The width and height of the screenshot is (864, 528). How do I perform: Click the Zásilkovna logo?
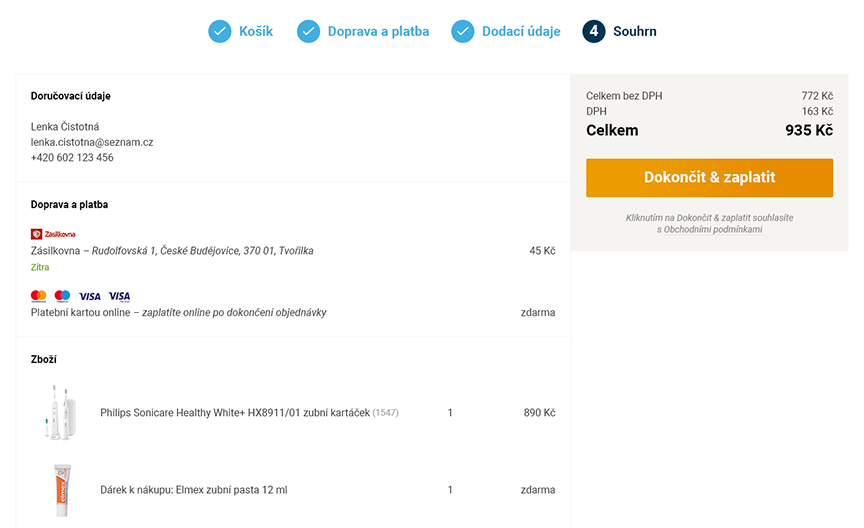(x=53, y=234)
